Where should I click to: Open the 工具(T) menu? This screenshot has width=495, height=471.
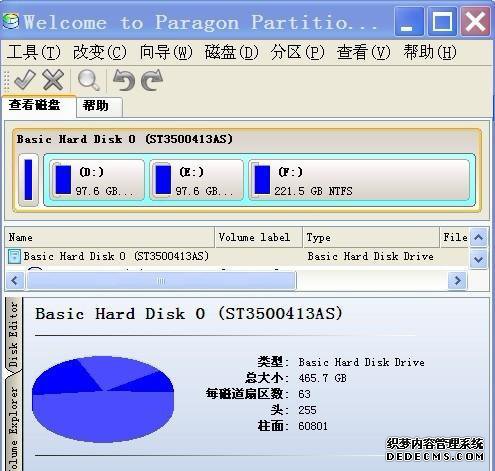coord(34,52)
